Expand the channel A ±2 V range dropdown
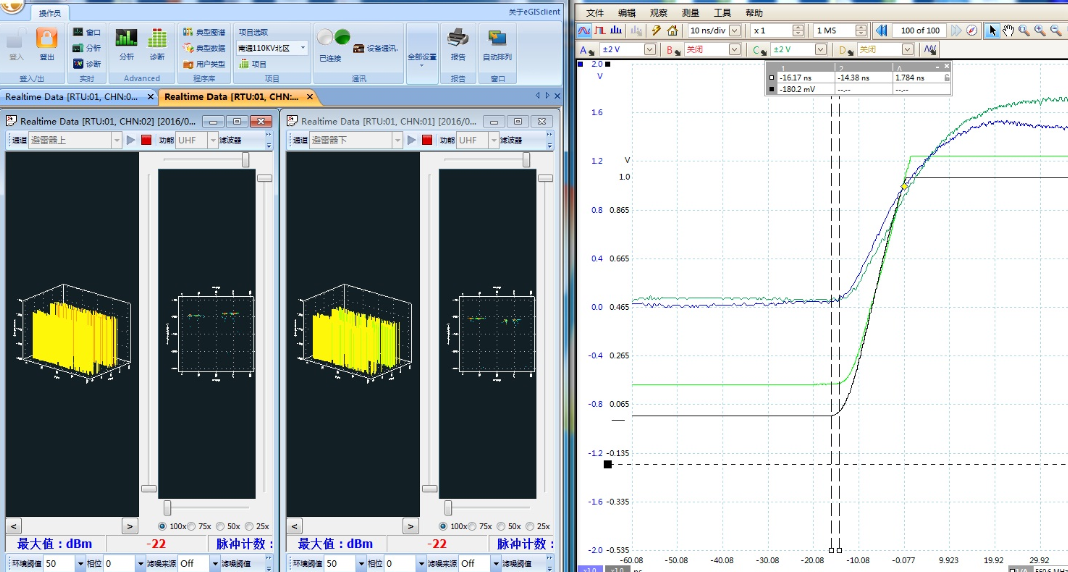Image resolution: width=1068 pixels, height=572 pixels. 649,49
